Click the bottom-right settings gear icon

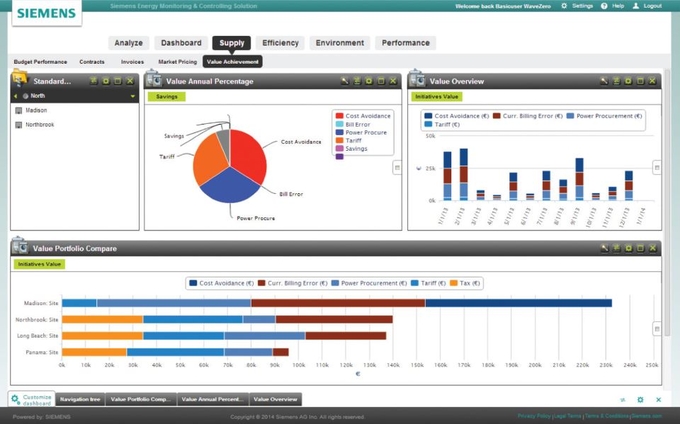point(641,400)
